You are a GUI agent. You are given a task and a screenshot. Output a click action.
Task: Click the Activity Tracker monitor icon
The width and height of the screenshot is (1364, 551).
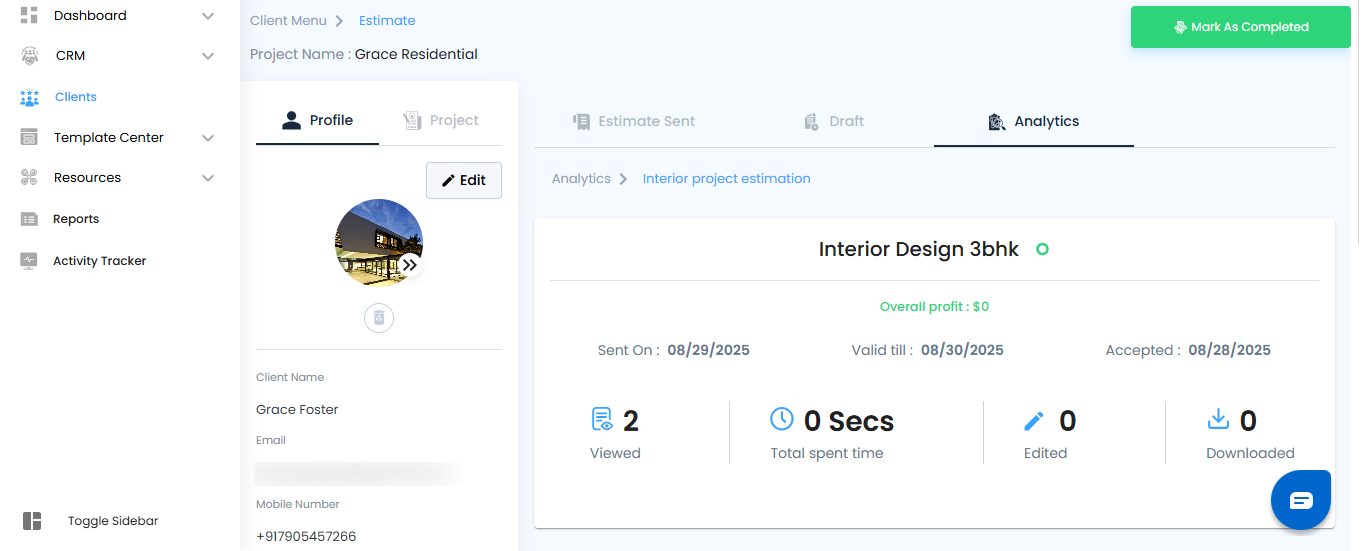pos(29,261)
